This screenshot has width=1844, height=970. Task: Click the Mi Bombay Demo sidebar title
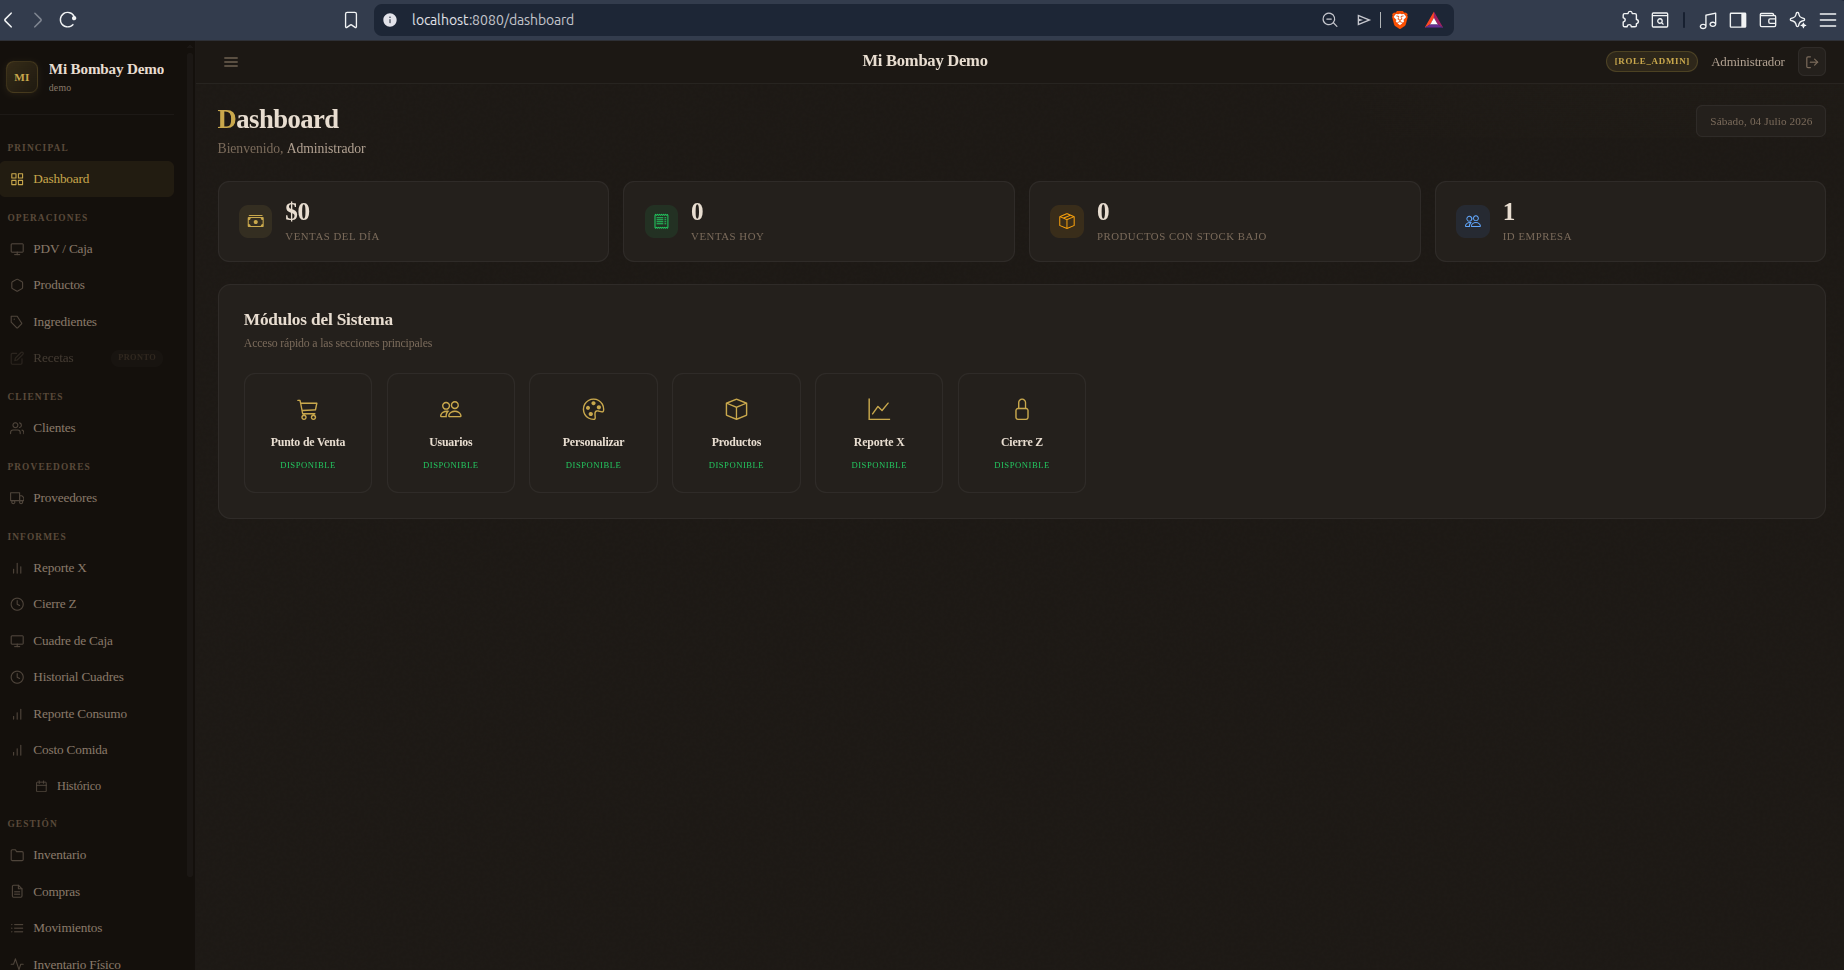point(106,69)
